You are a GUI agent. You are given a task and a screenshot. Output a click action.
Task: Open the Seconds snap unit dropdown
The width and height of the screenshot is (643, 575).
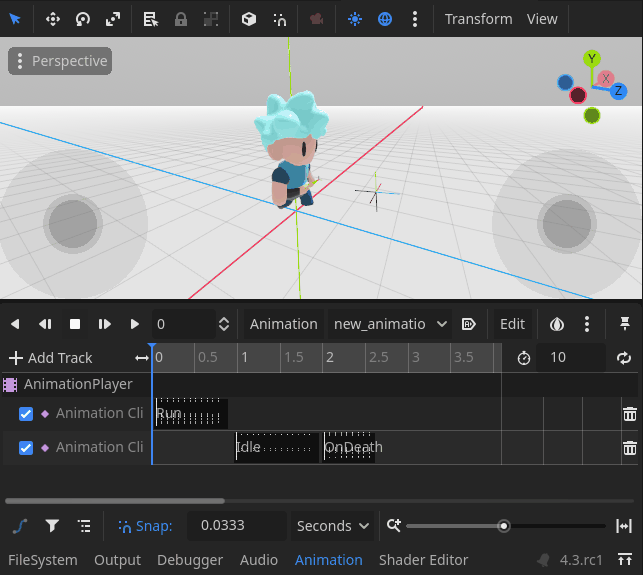pyautogui.click(x=333, y=526)
